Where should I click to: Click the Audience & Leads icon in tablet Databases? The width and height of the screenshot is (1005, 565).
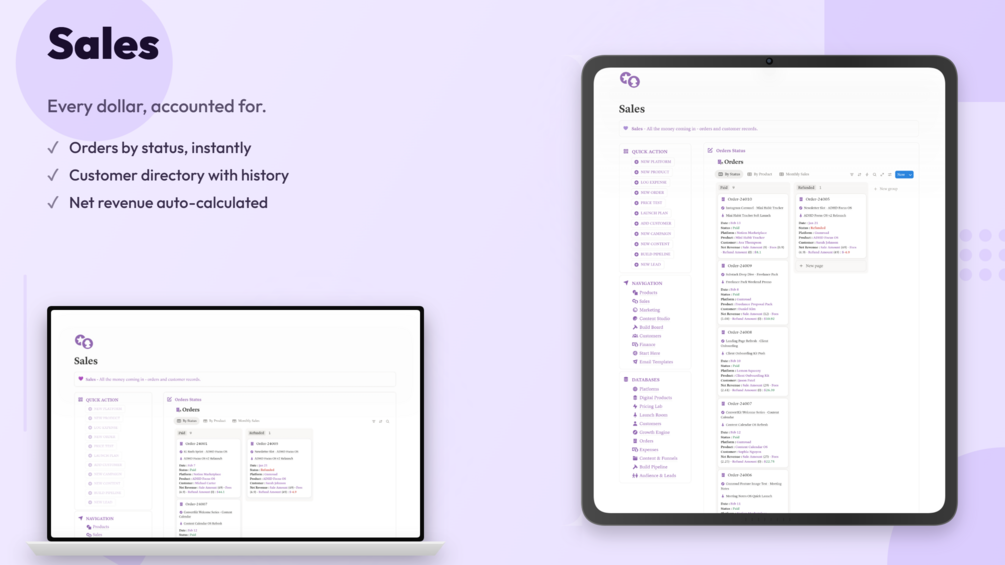635,475
